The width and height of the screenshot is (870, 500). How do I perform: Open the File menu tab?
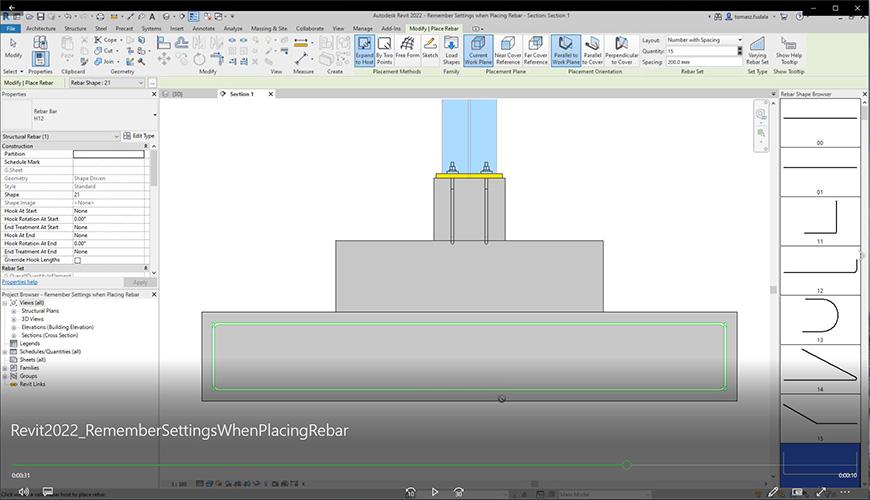(x=11, y=28)
